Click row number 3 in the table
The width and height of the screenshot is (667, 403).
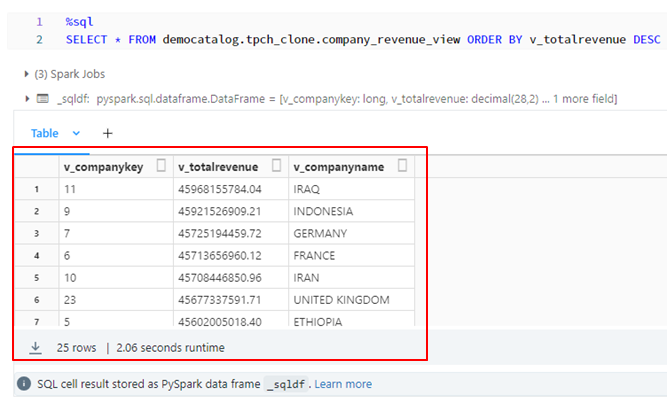coord(36,233)
